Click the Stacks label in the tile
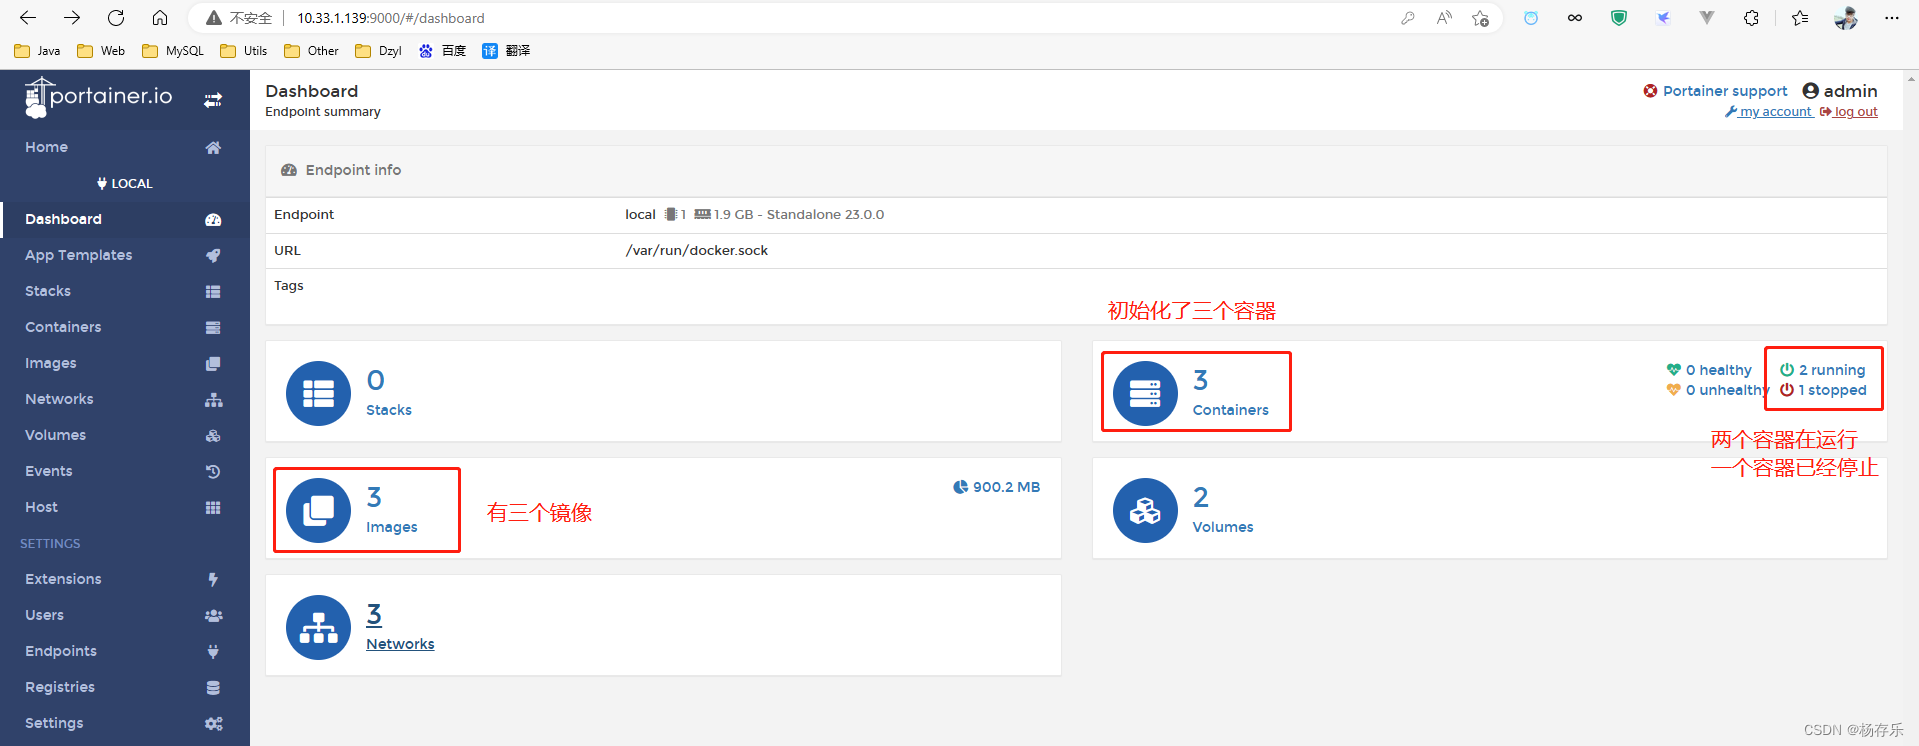Viewport: 1919px width, 746px height. pos(389,410)
